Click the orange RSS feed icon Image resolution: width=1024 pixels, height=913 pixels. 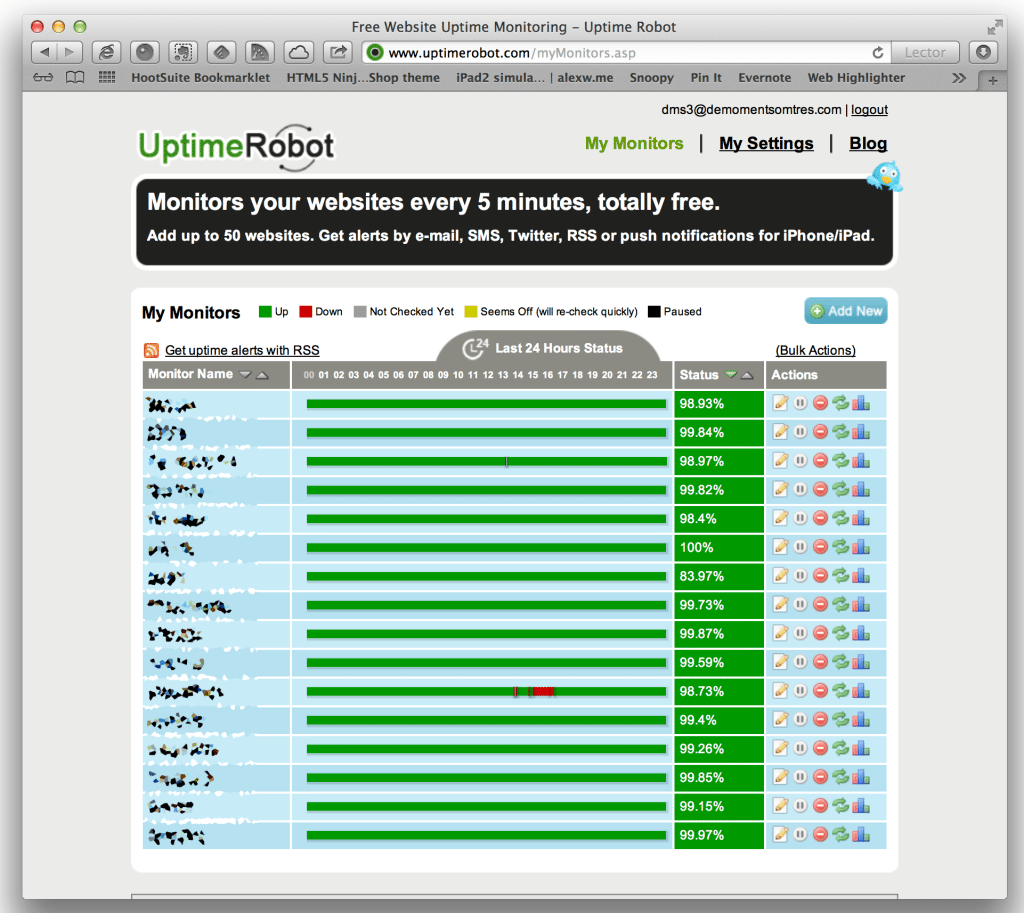tap(151, 350)
